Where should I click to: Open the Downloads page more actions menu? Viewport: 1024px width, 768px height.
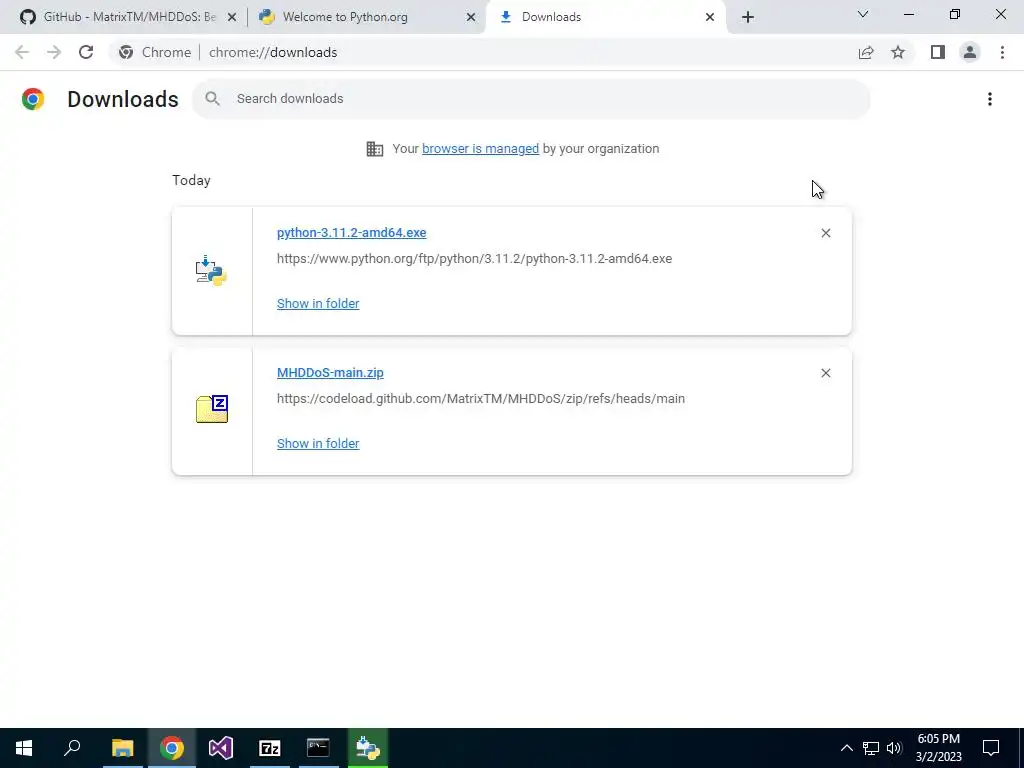pyautogui.click(x=989, y=99)
